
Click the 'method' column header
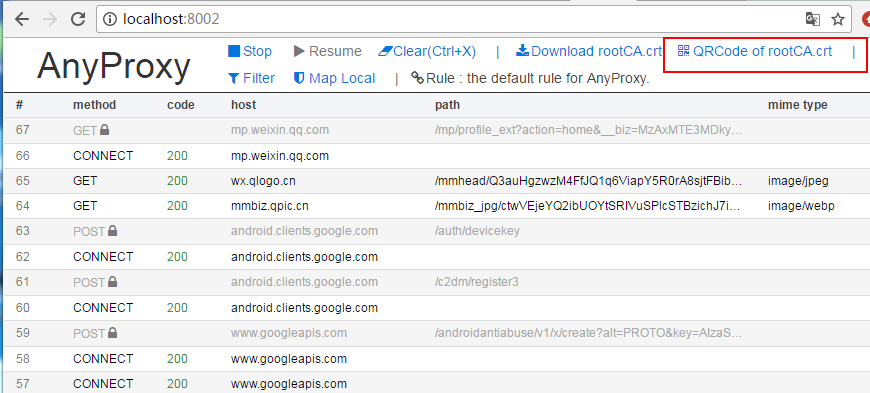tap(94, 105)
